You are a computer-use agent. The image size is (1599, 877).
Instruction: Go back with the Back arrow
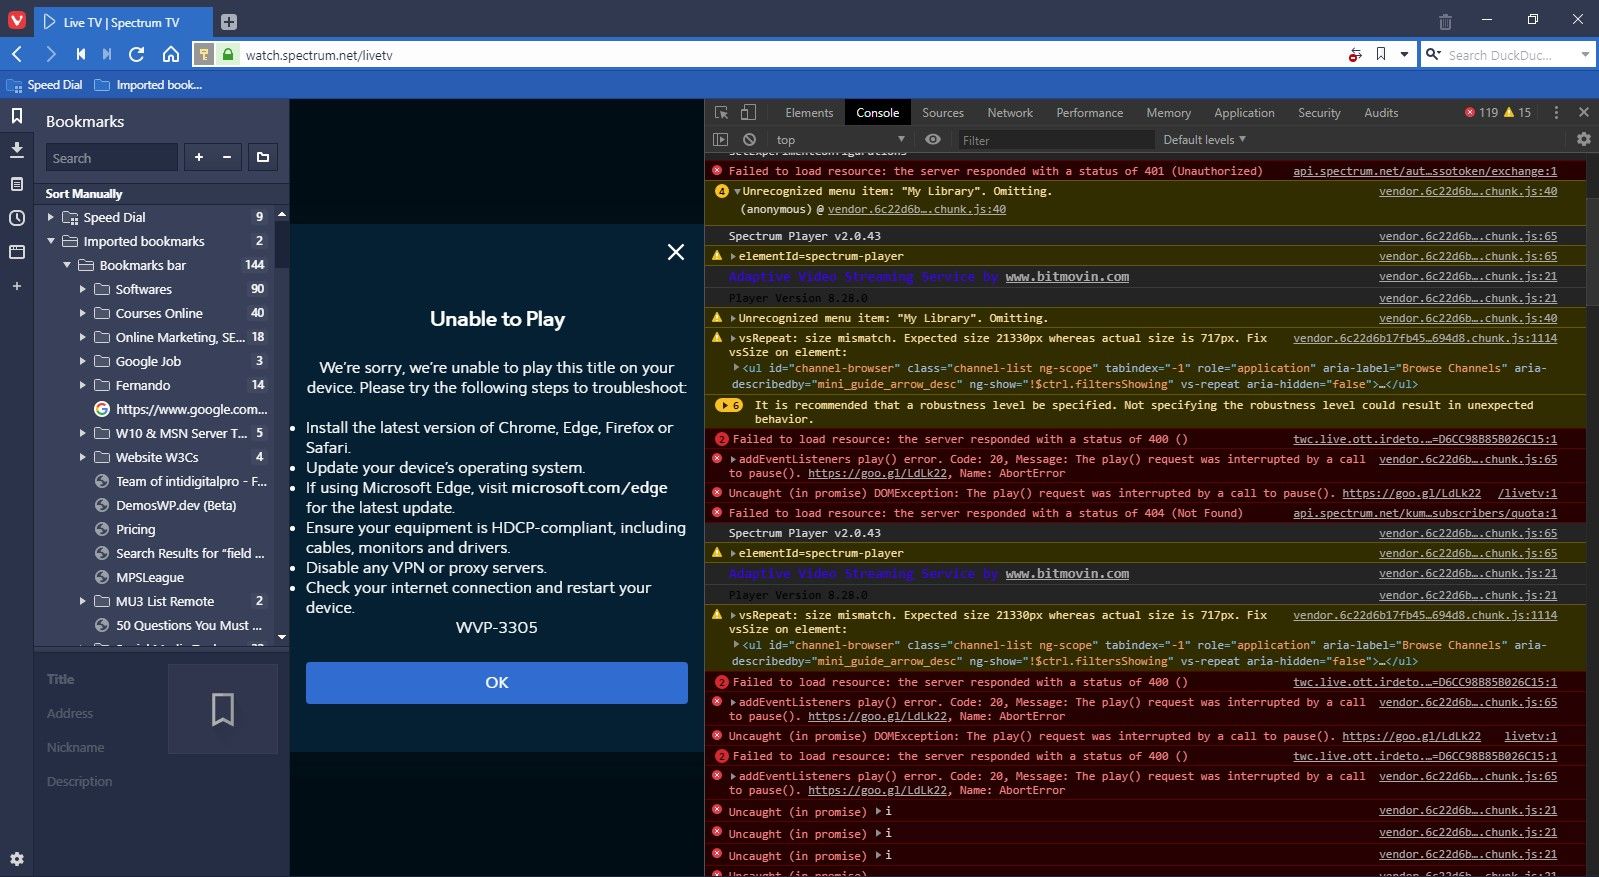(17, 54)
